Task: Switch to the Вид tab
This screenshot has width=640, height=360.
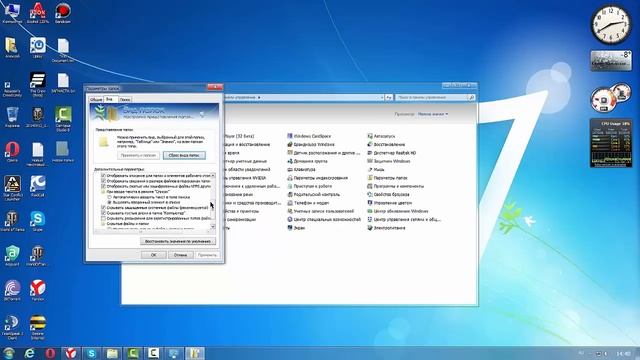Action: point(109,99)
